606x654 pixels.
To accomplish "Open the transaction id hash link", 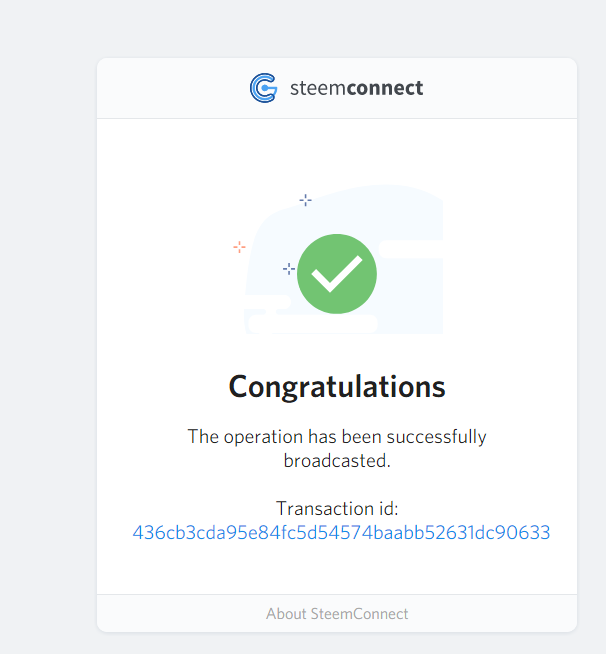I will (341, 532).
